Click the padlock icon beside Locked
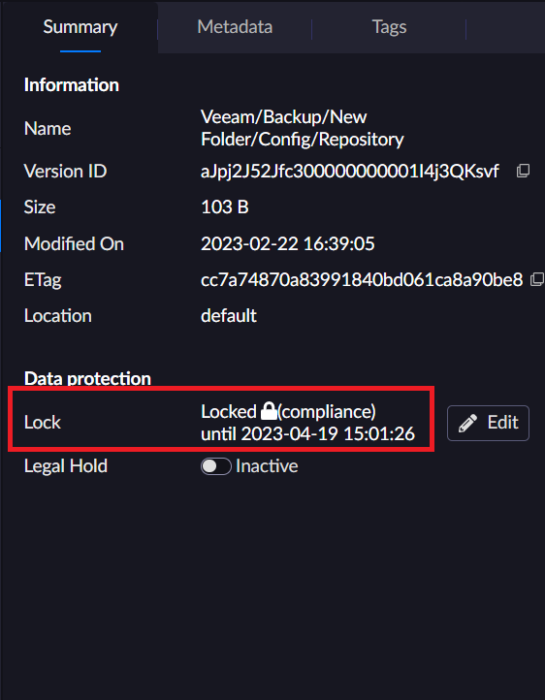The image size is (545, 700). click(x=268, y=411)
